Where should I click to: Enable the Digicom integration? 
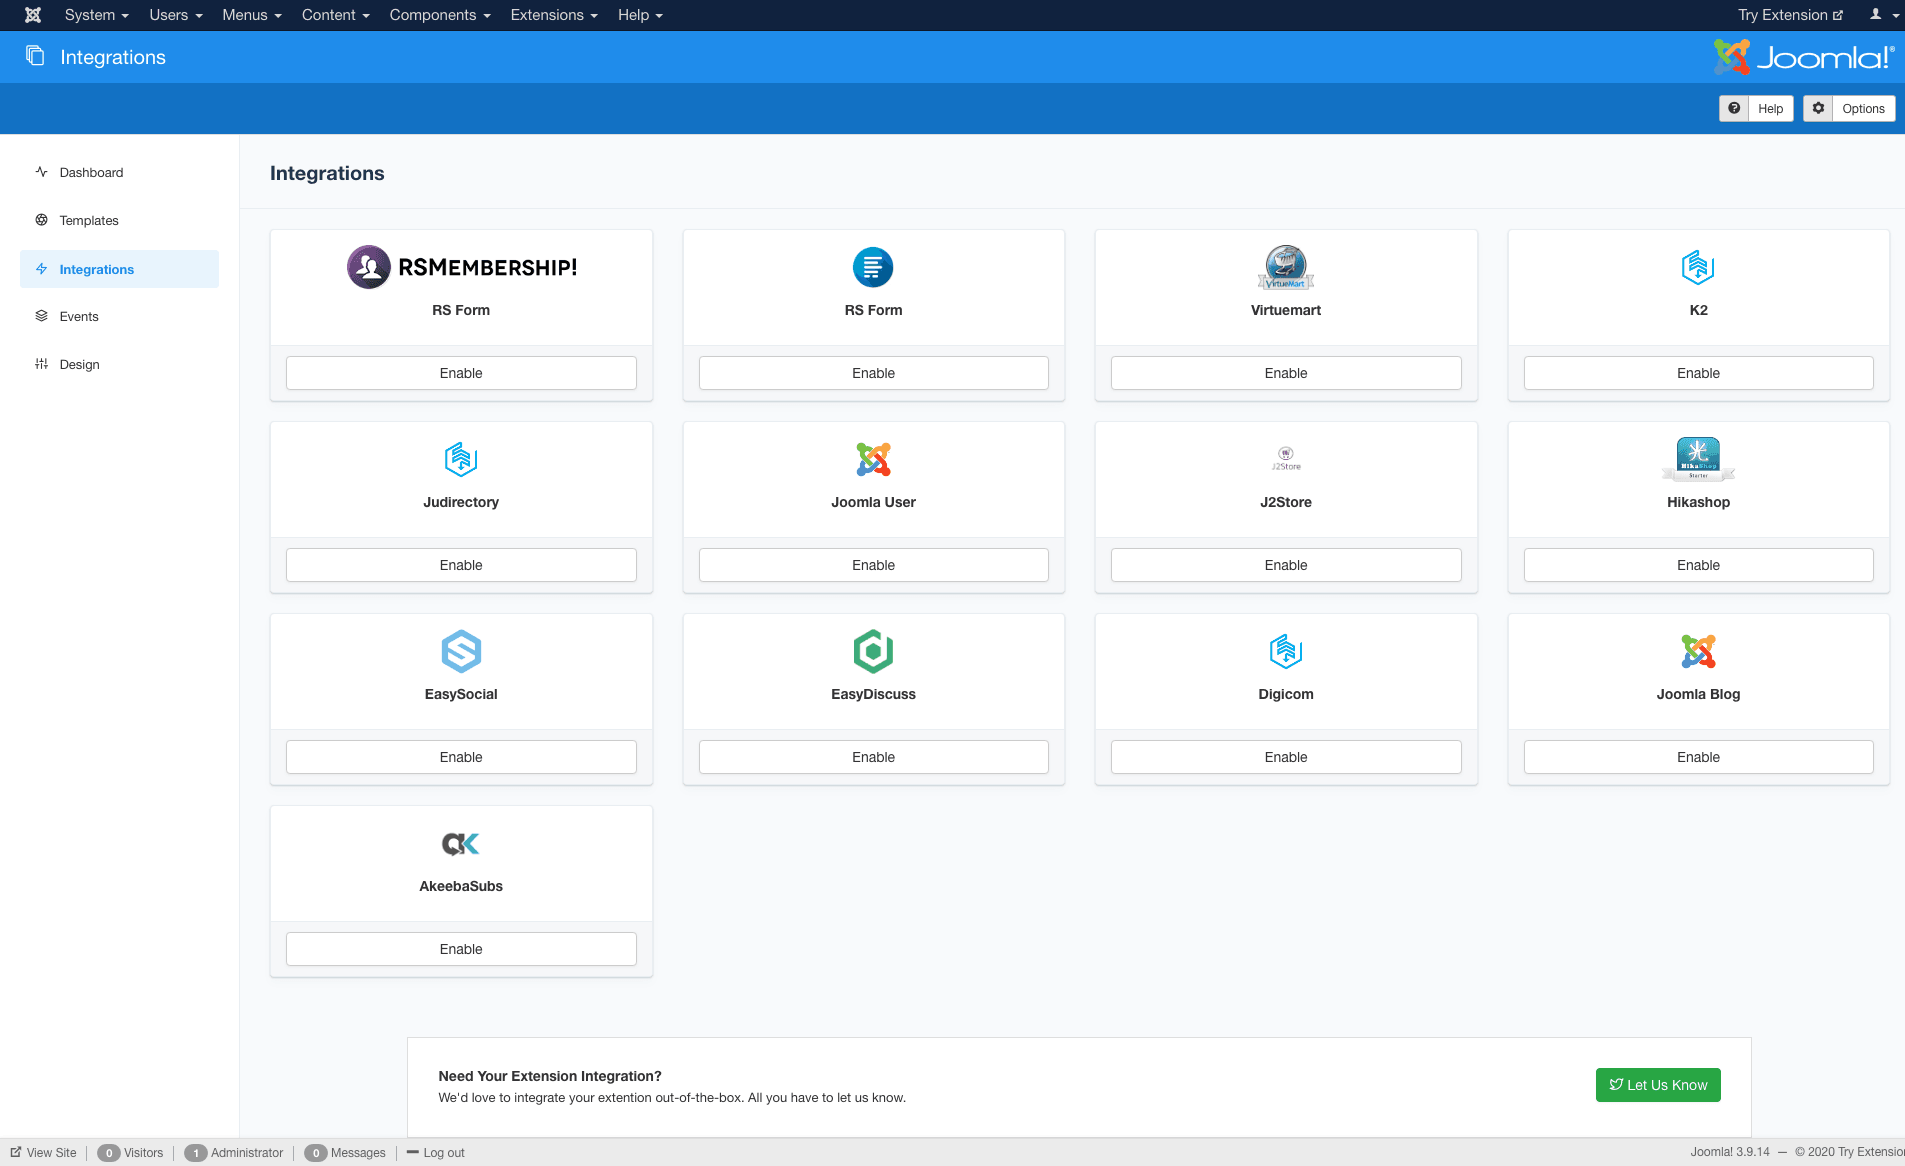pyautogui.click(x=1286, y=757)
